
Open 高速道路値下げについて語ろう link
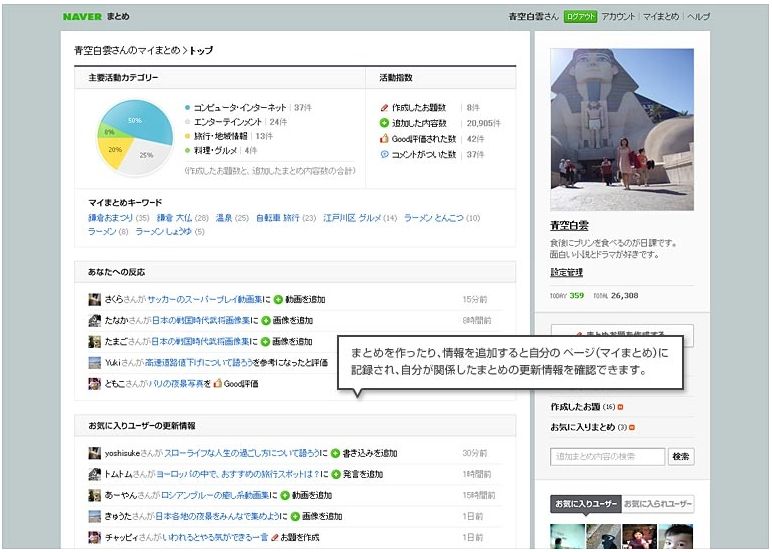tap(199, 362)
